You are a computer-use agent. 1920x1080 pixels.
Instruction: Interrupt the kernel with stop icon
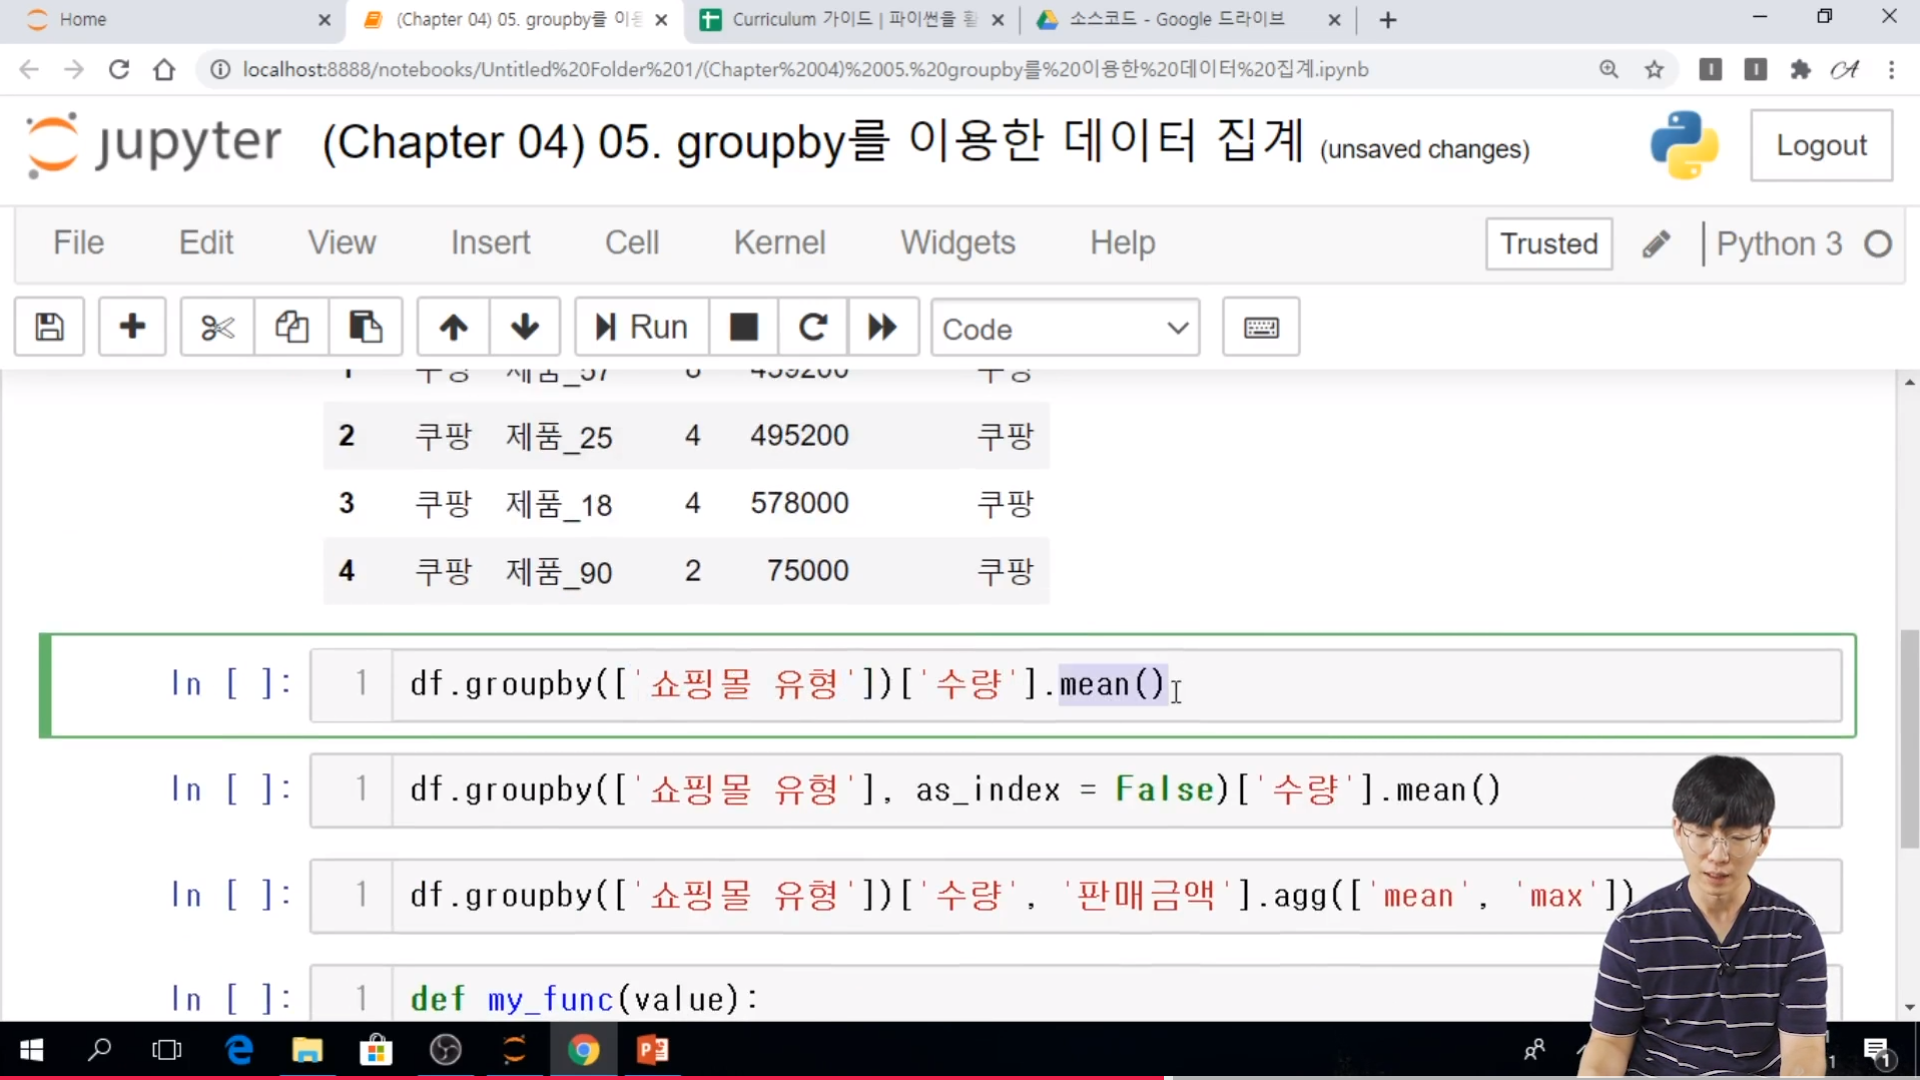[x=743, y=327]
